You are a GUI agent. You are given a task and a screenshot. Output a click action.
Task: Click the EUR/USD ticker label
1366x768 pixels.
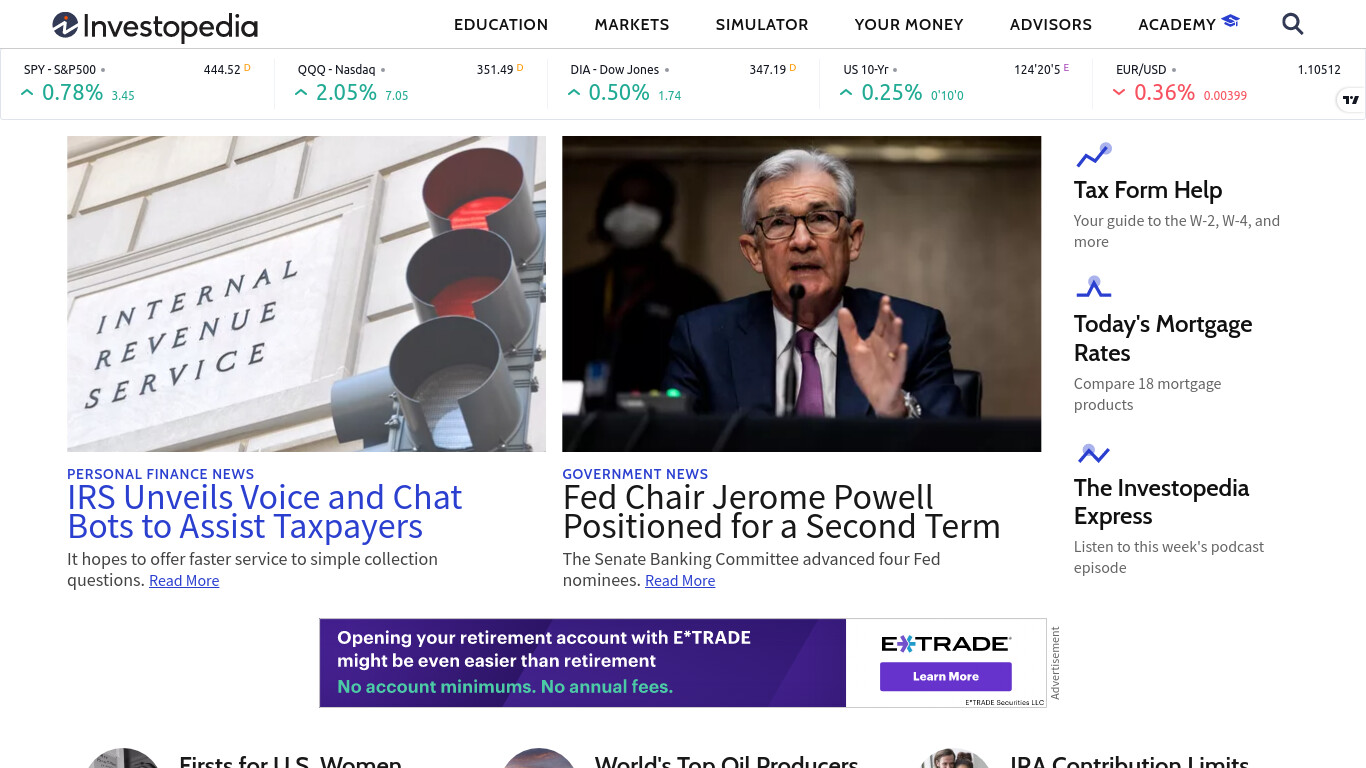click(x=1141, y=70)
